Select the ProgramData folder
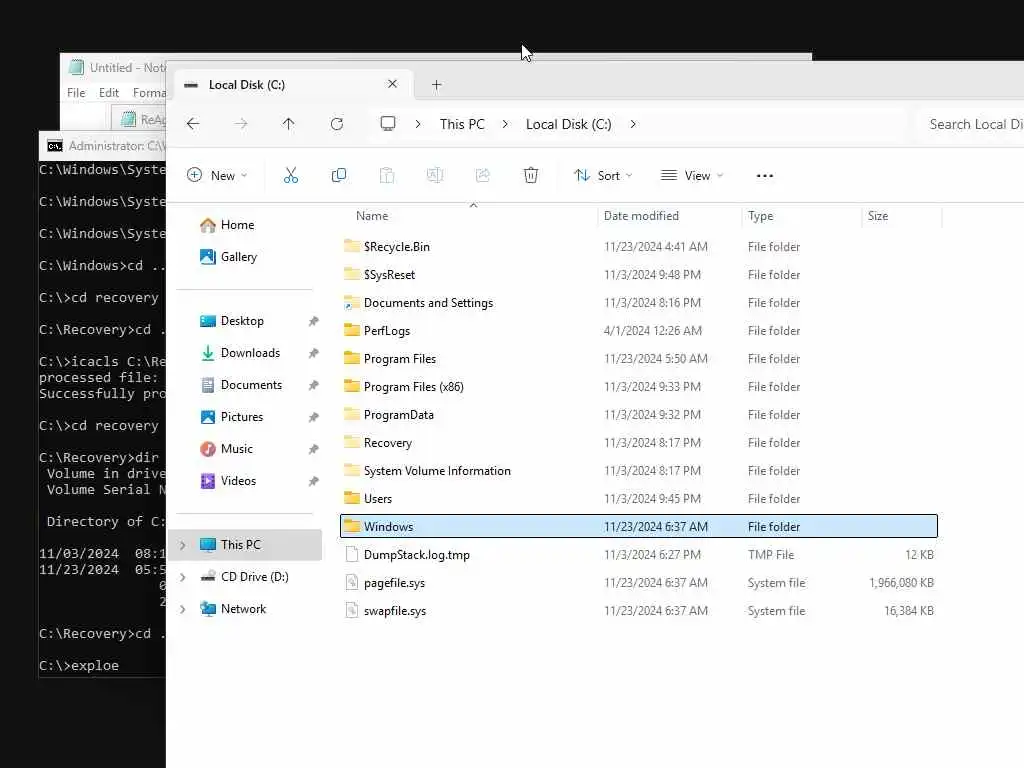This screenshot has width=1024, height=768. pos(639,415)
